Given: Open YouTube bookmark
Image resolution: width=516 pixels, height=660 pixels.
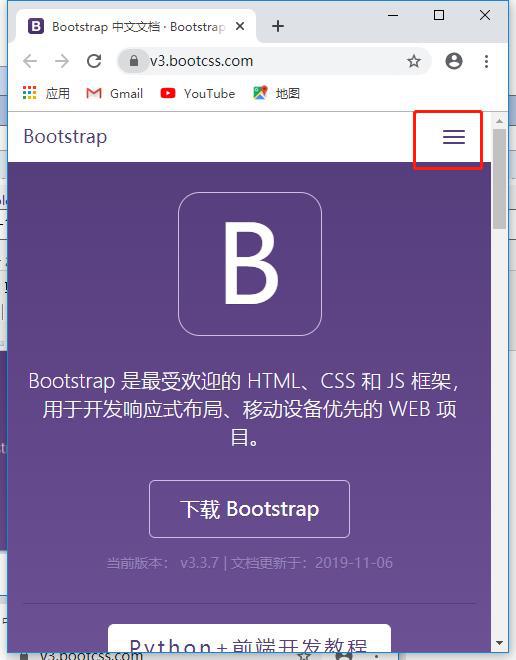Looking at the screenshot, I should coord(197,93).
